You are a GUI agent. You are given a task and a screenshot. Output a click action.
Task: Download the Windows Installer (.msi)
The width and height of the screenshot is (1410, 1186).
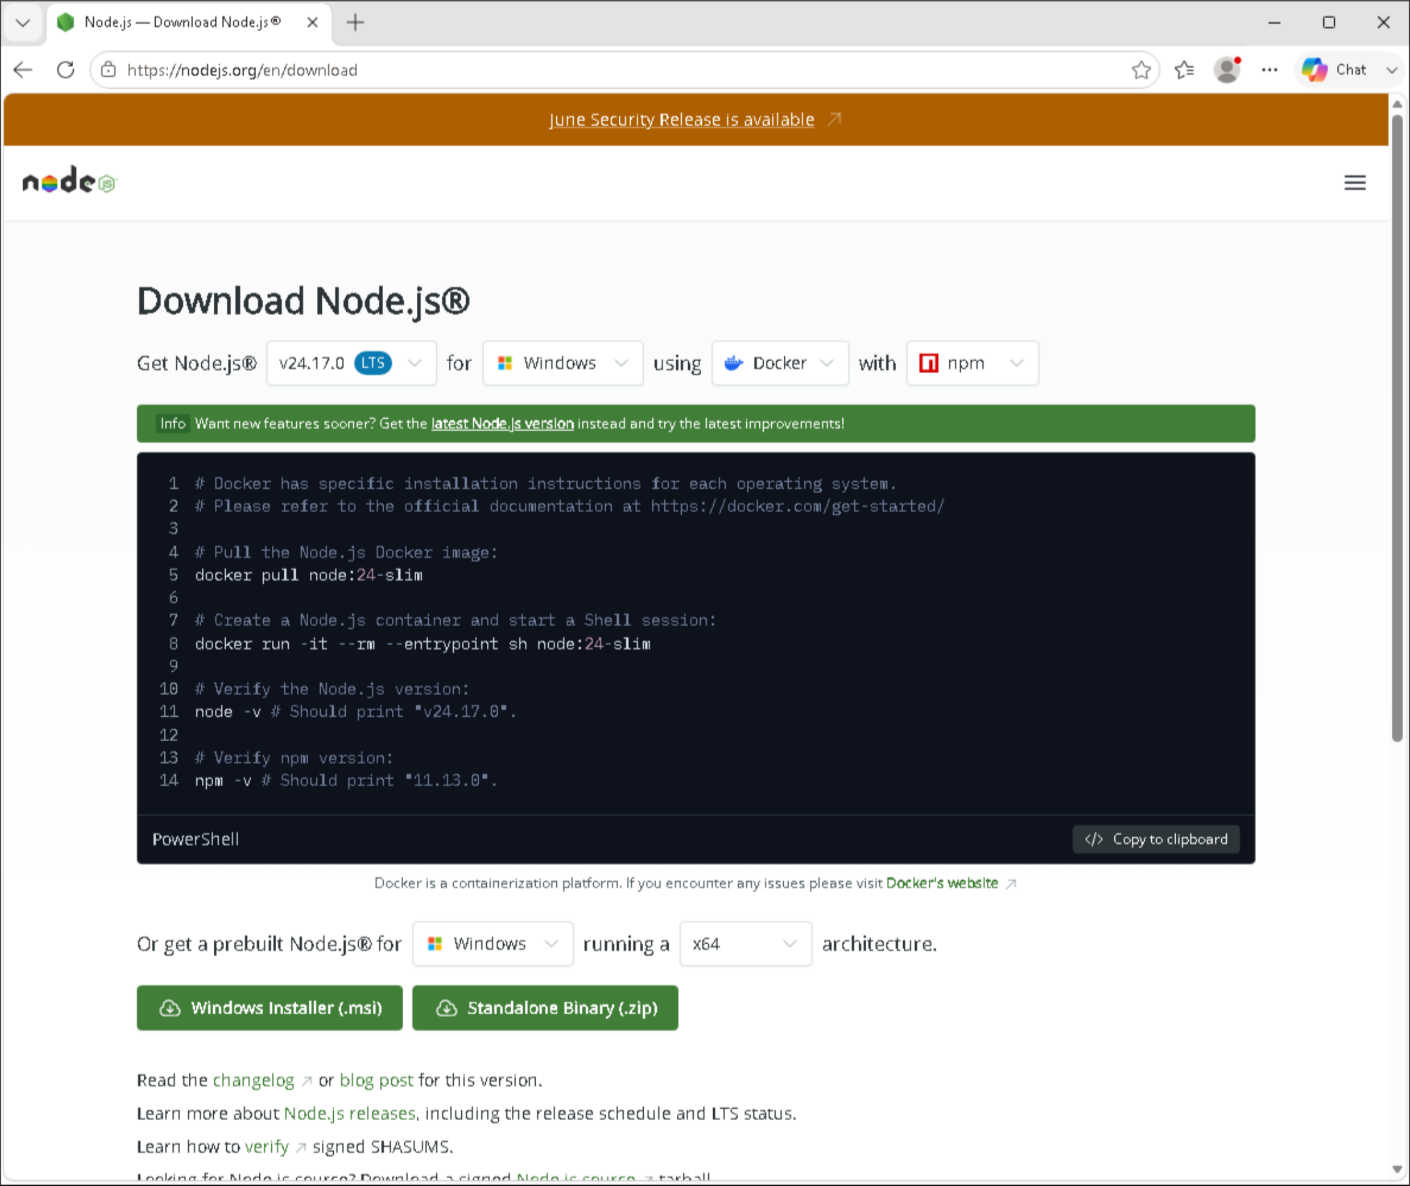(270, 1008)
